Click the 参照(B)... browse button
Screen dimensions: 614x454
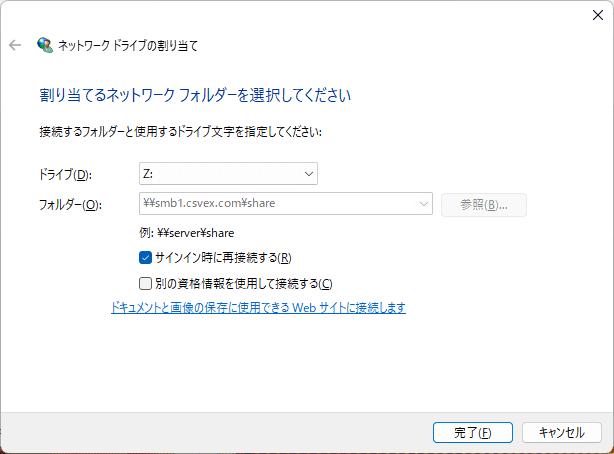tap(484, 205)
